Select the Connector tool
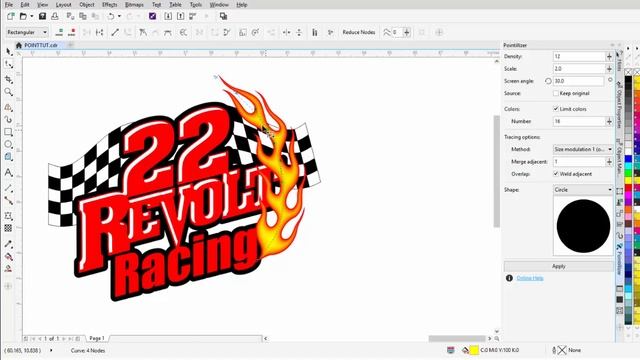Viewport: 640px width, 360px height. (x=9, y=200)
